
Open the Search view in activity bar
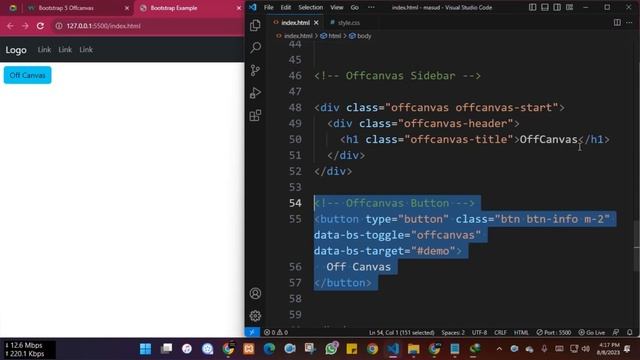coord(256,47)
